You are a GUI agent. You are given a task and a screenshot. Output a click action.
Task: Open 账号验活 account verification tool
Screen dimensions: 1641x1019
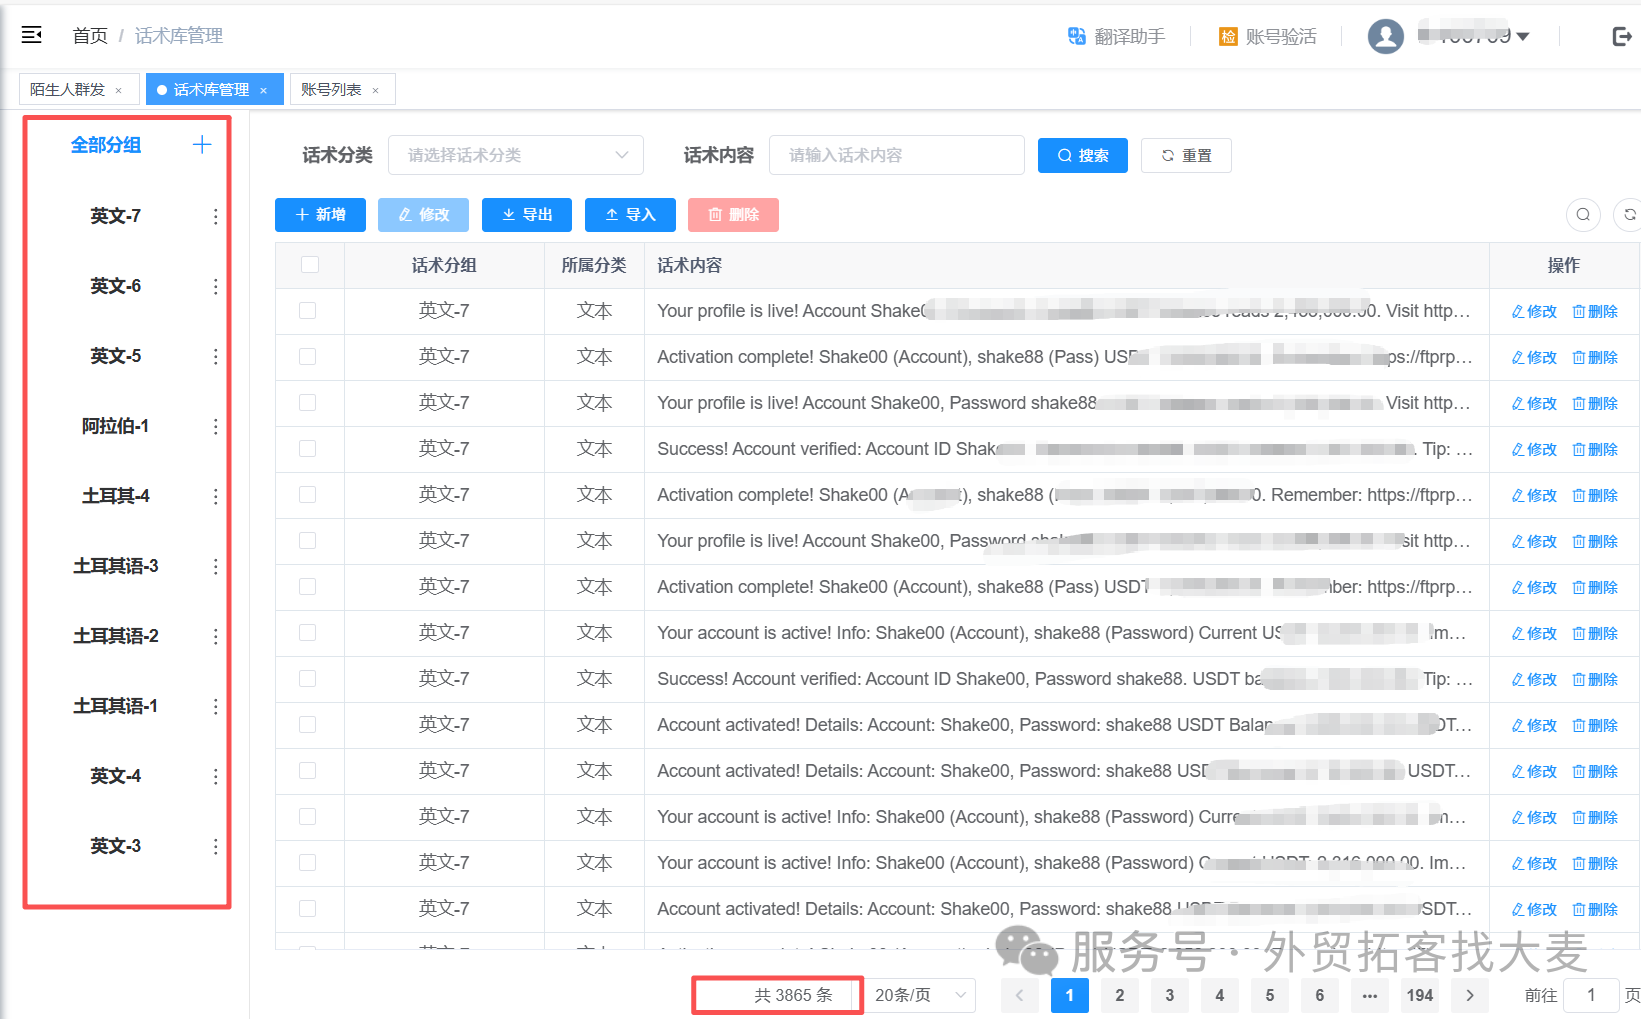1268,36
